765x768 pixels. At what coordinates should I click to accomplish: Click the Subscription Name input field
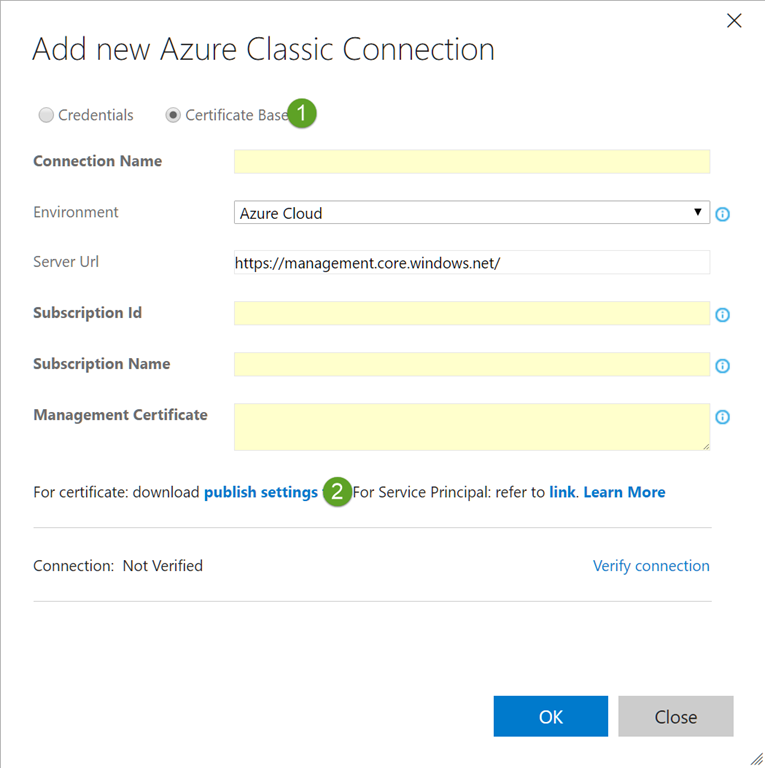[471, 365]
